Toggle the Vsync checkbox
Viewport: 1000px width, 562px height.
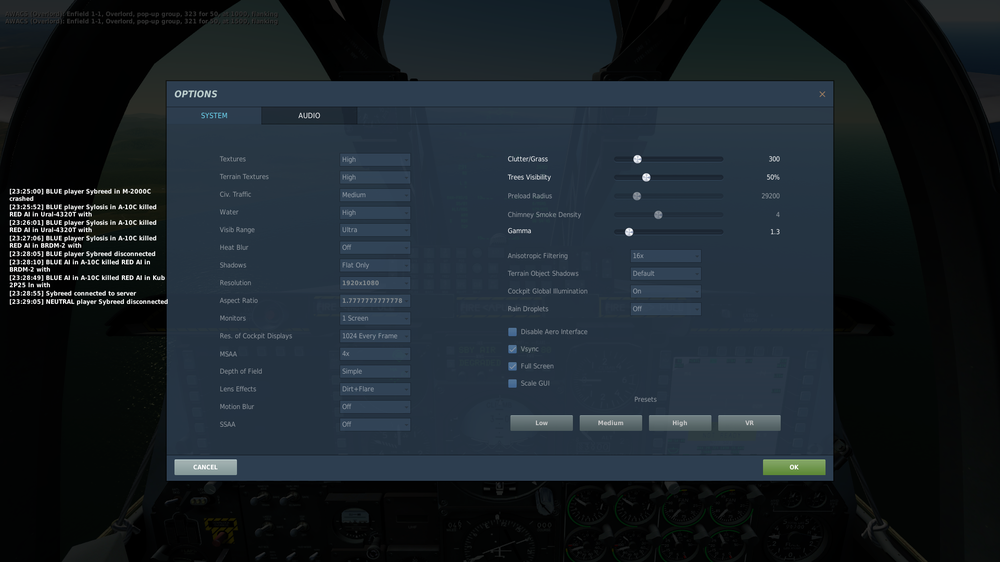(x=512, y=349)
